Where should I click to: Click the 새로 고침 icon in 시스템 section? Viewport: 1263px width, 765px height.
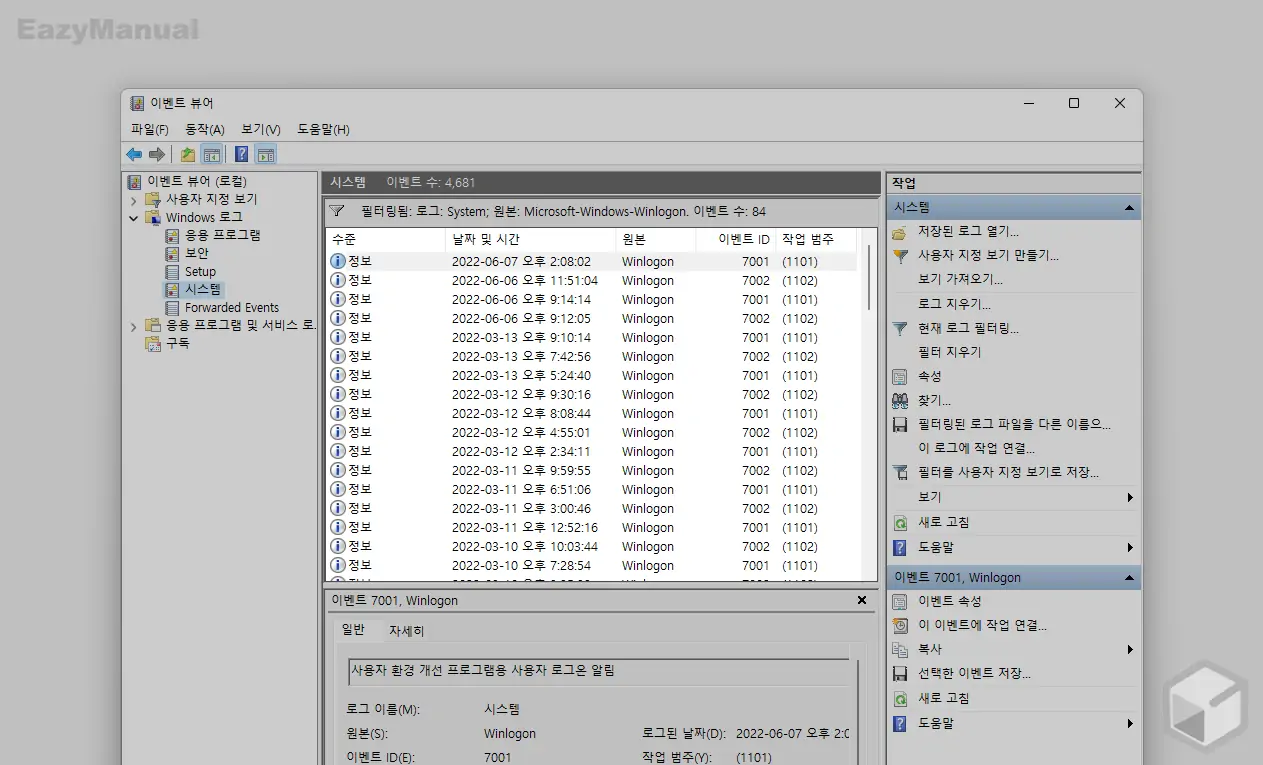[x=900, y=522]
